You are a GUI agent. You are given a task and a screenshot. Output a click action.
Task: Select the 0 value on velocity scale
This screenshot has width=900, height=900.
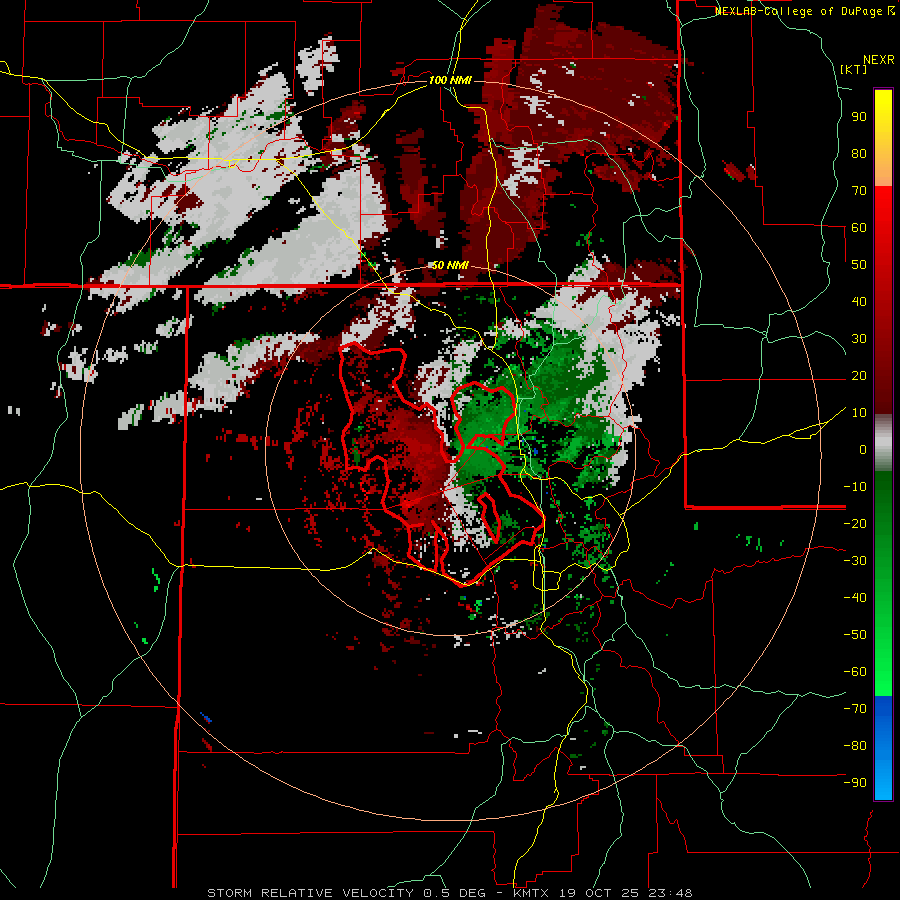point(863,449)
